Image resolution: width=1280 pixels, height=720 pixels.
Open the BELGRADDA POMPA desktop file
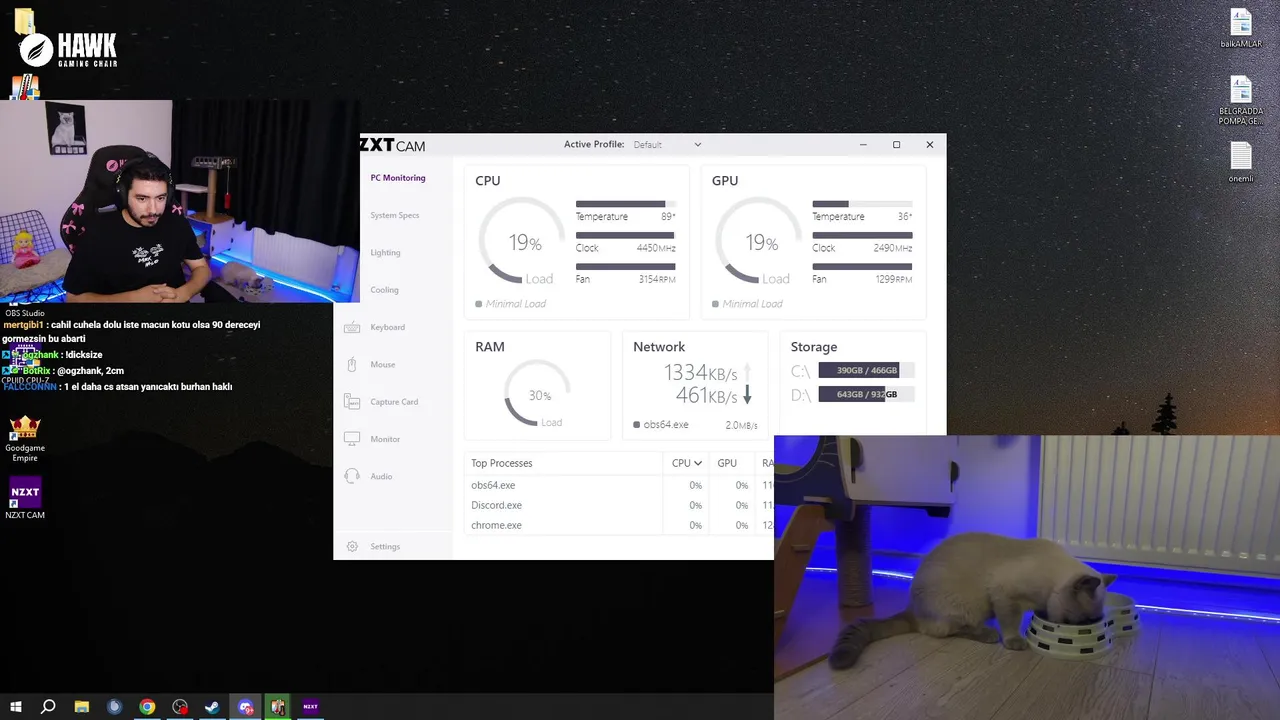(1241, 100)
